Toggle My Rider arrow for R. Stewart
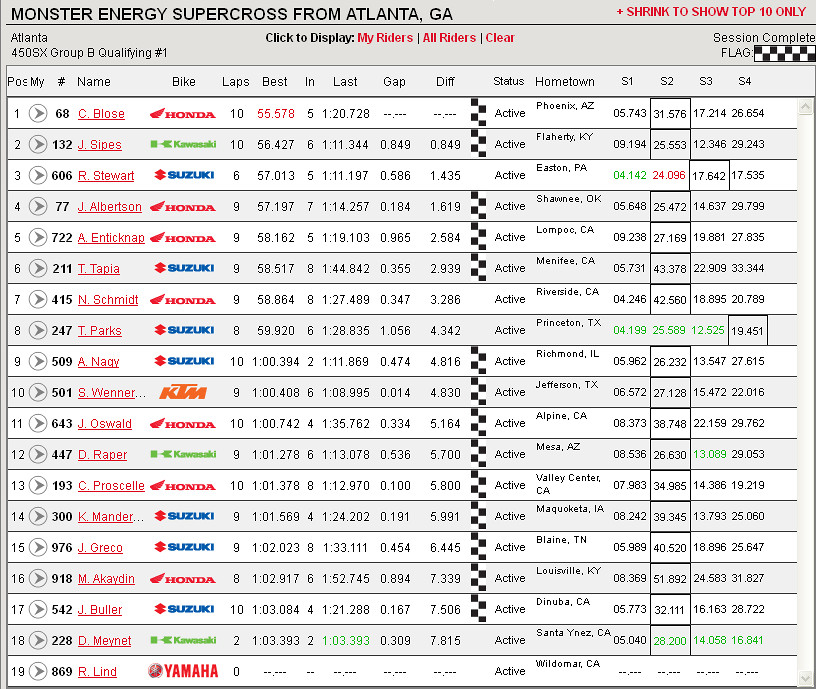 (37, 175)
